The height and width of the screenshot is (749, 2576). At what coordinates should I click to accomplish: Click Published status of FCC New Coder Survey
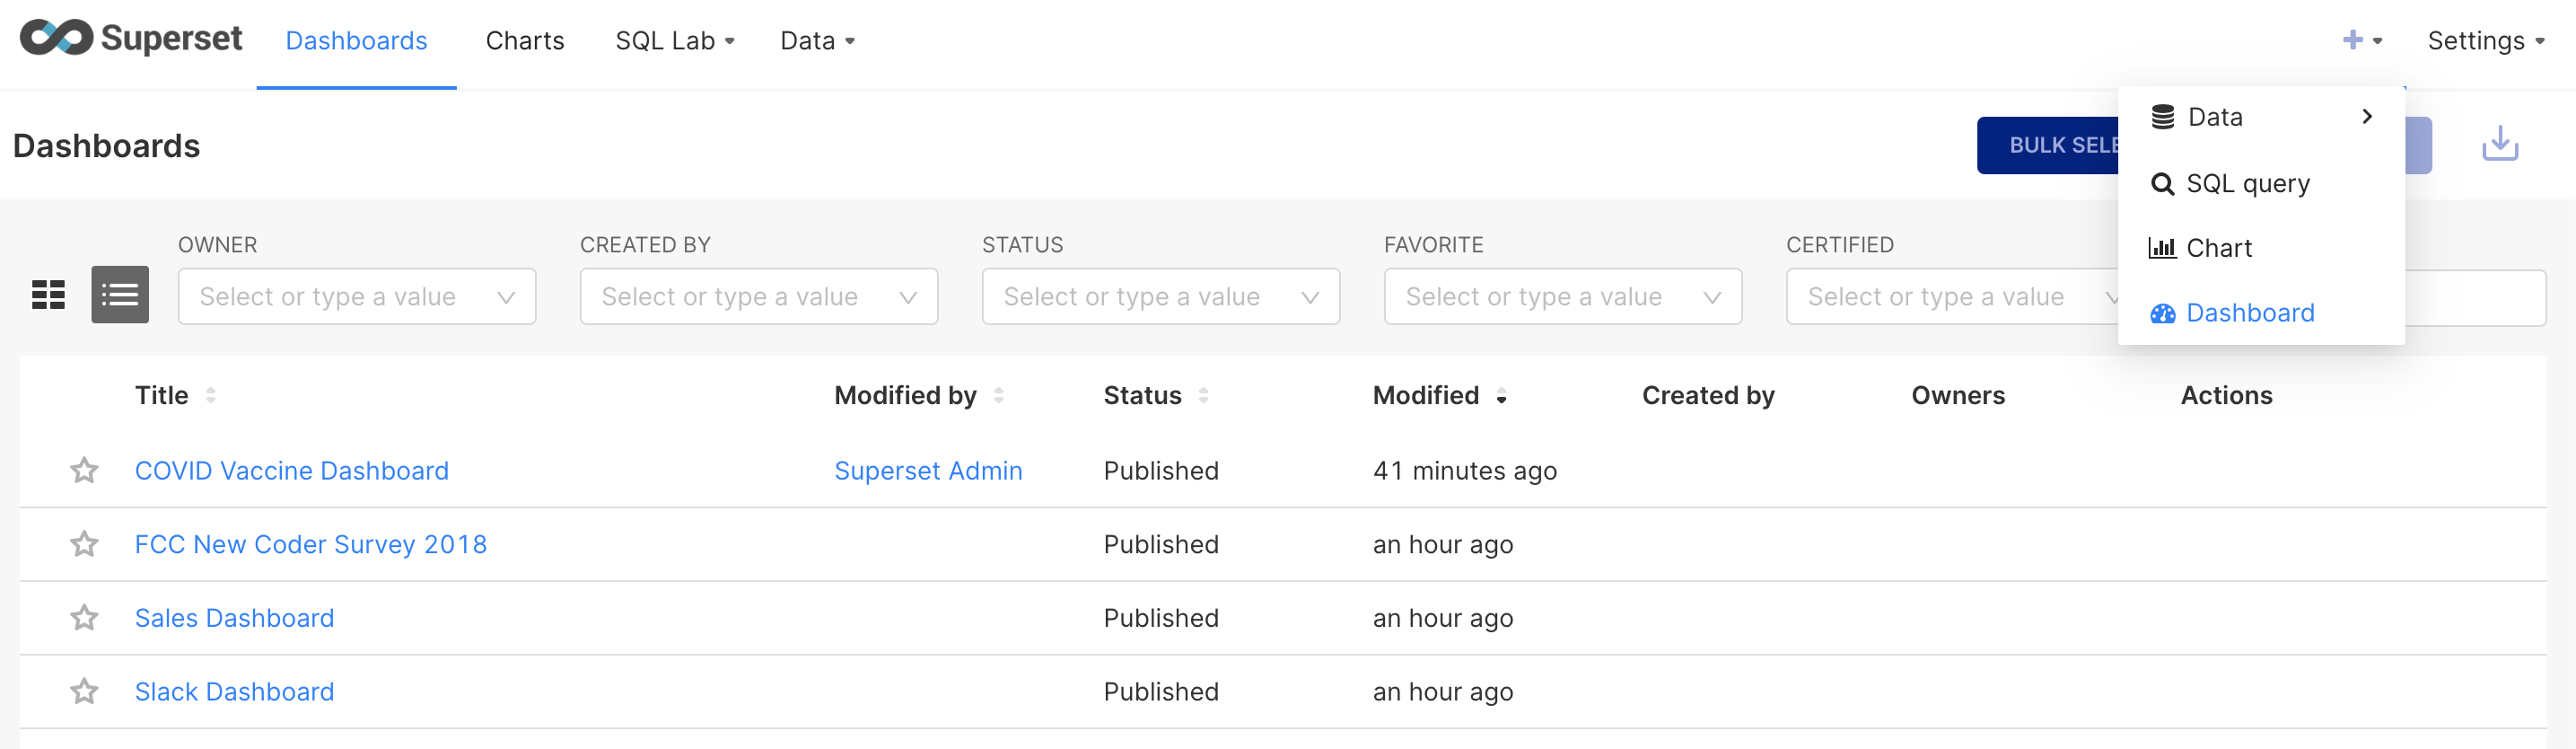pos(1161,544)
